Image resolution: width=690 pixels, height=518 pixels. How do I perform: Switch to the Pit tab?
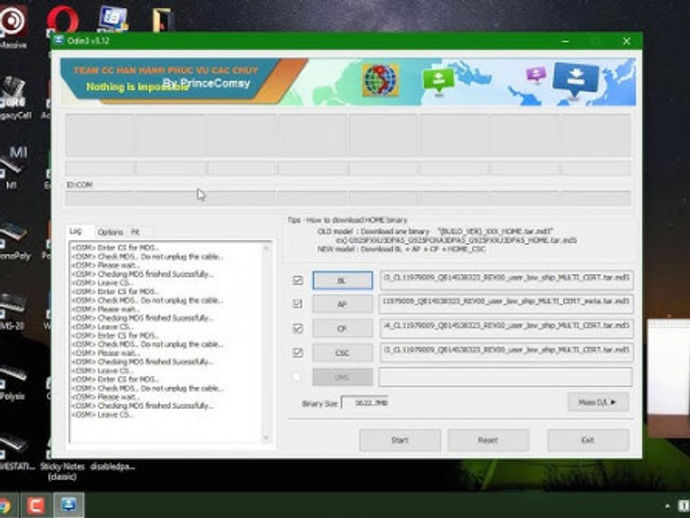pyautogui.click(x=136, y=232)
